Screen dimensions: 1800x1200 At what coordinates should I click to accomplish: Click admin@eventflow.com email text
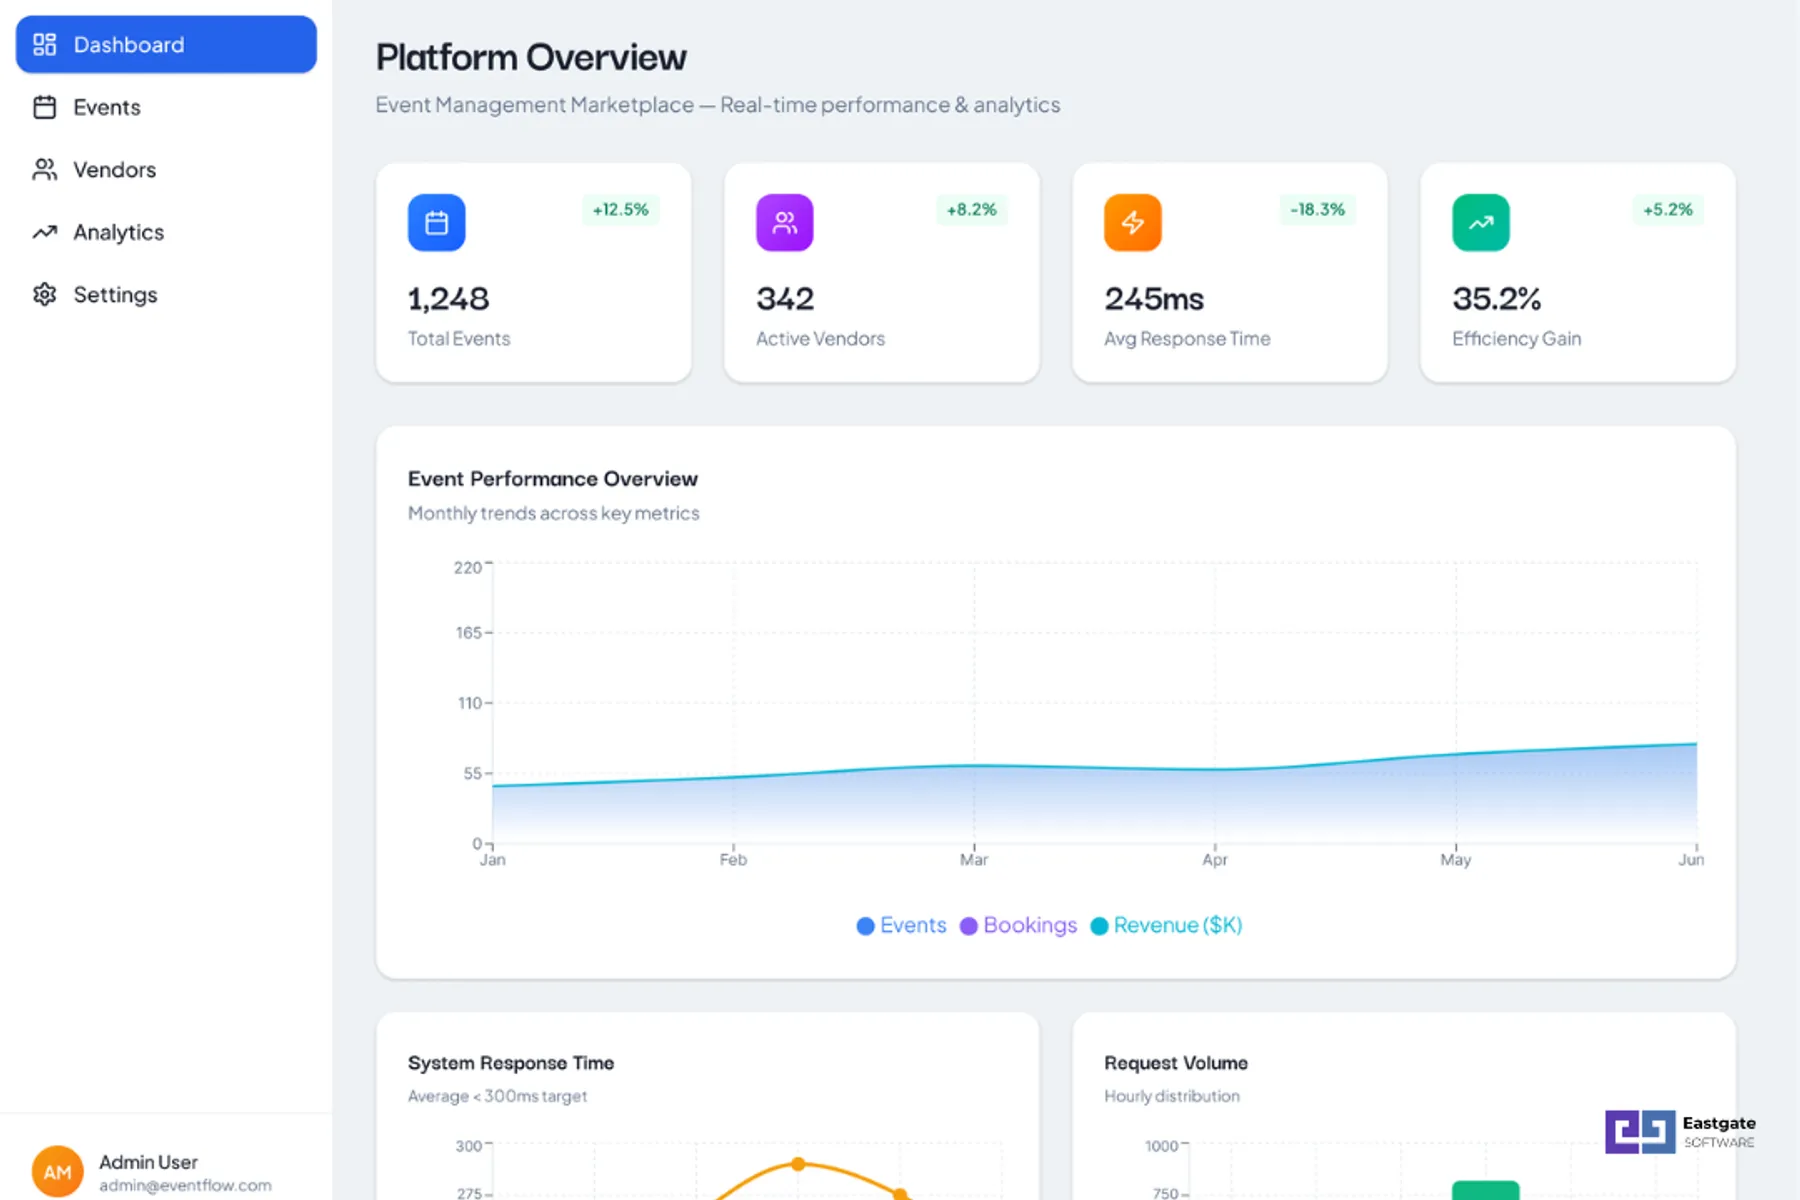(x=185, y=1185)
